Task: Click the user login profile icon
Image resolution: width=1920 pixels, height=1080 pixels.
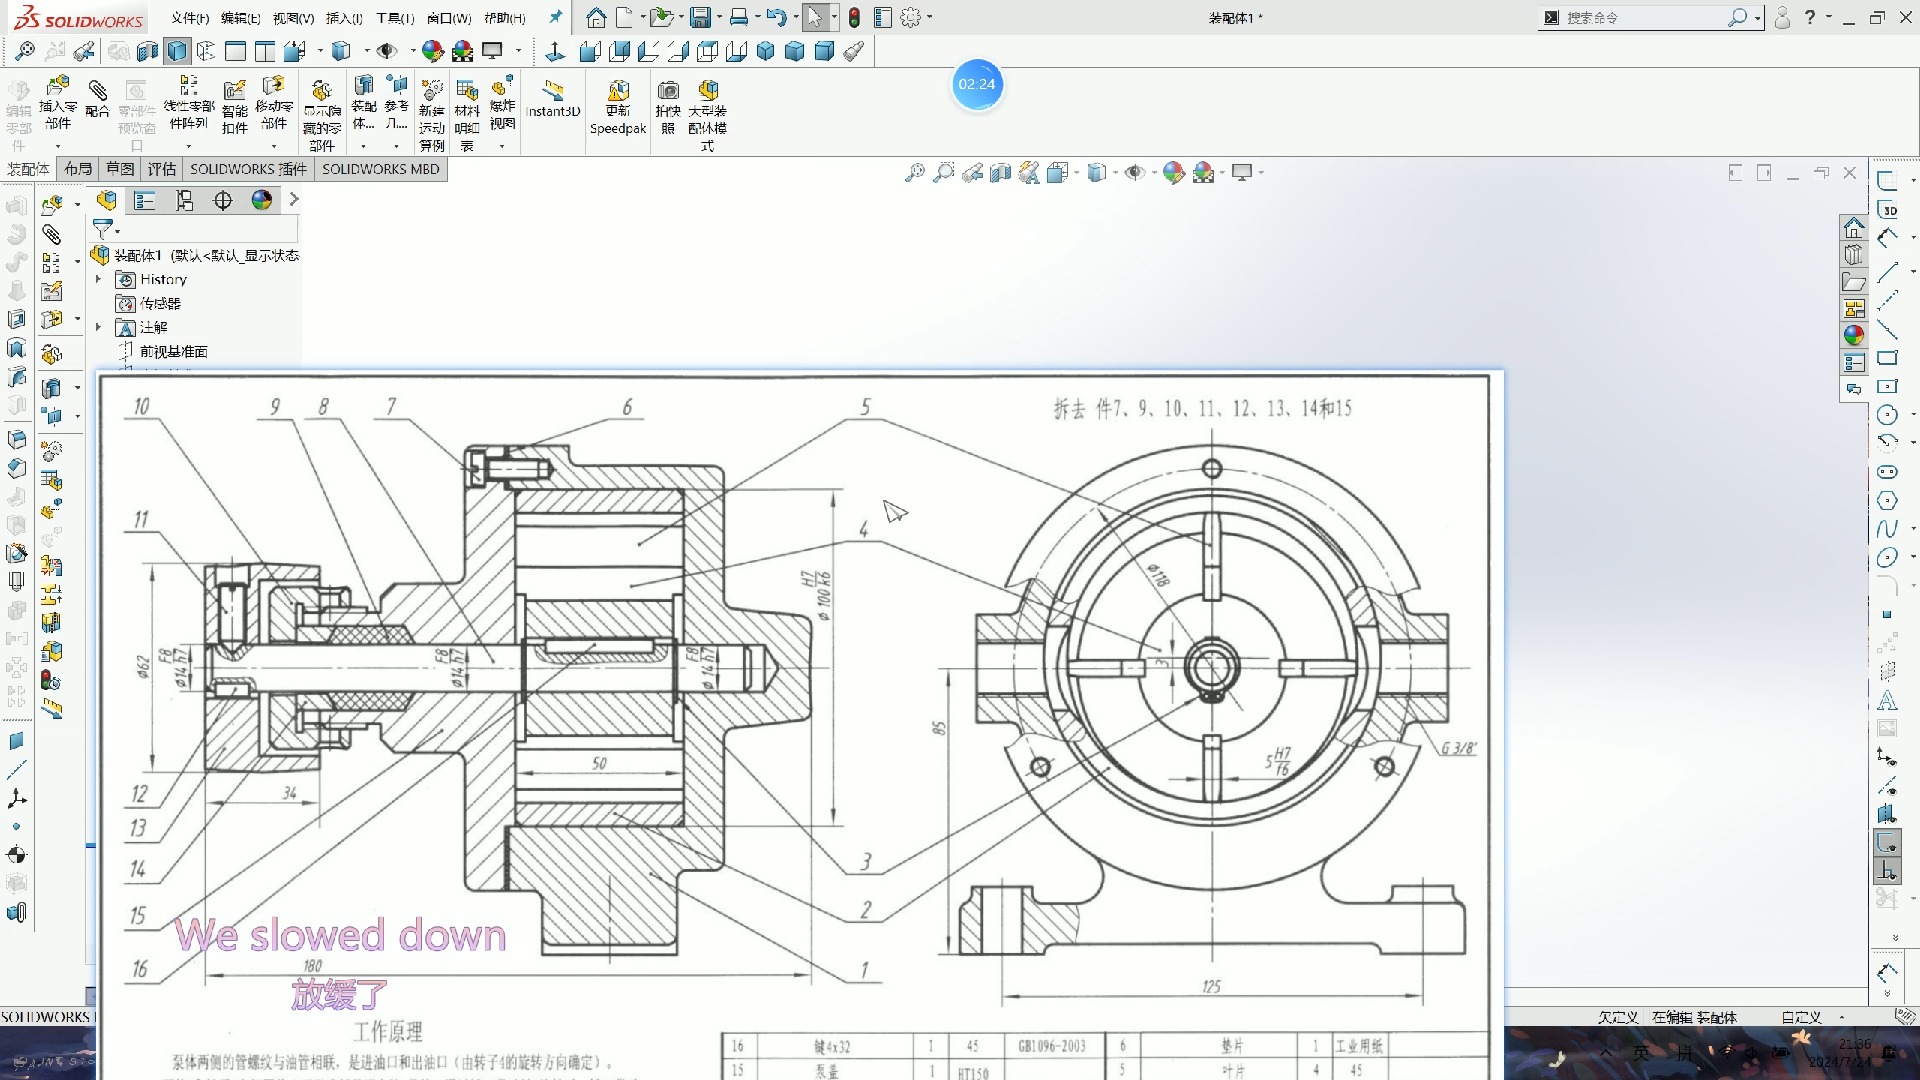Action: 1782,17
